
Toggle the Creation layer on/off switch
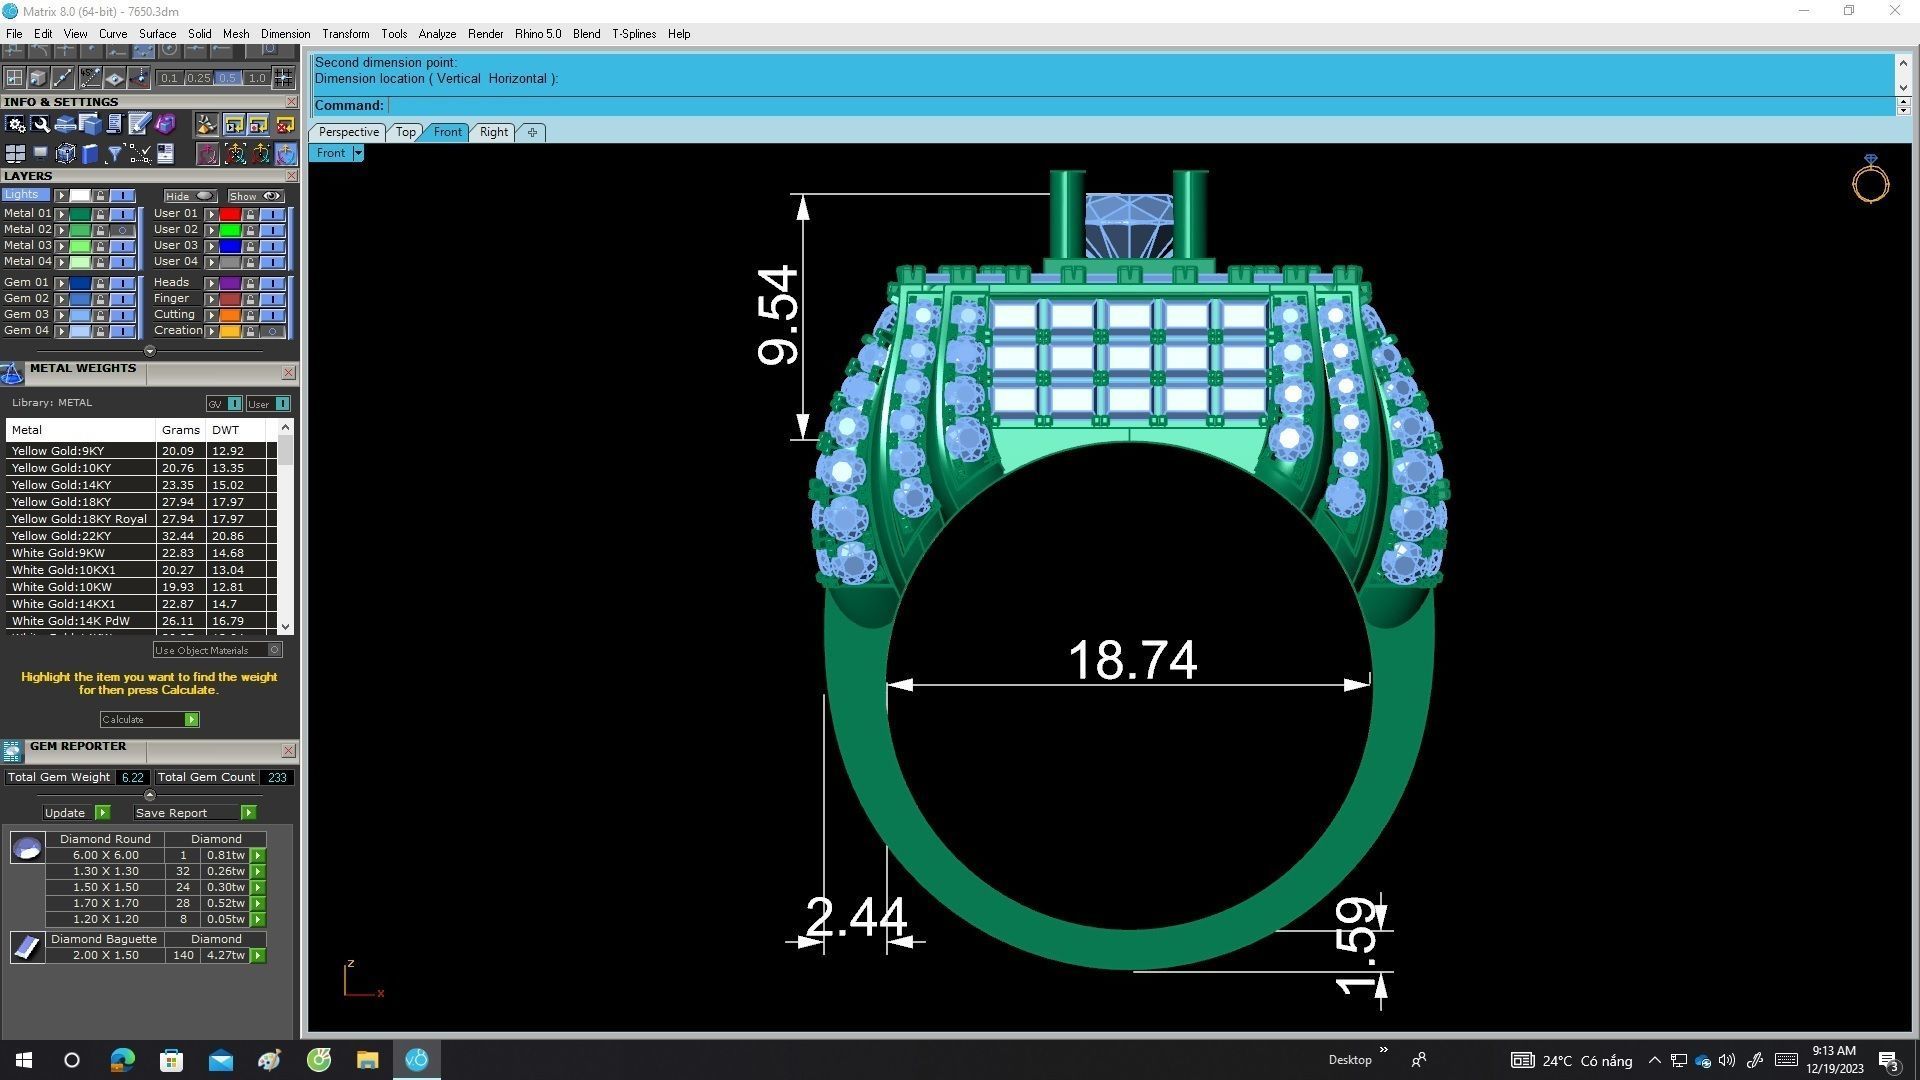[x=272, y=331]
